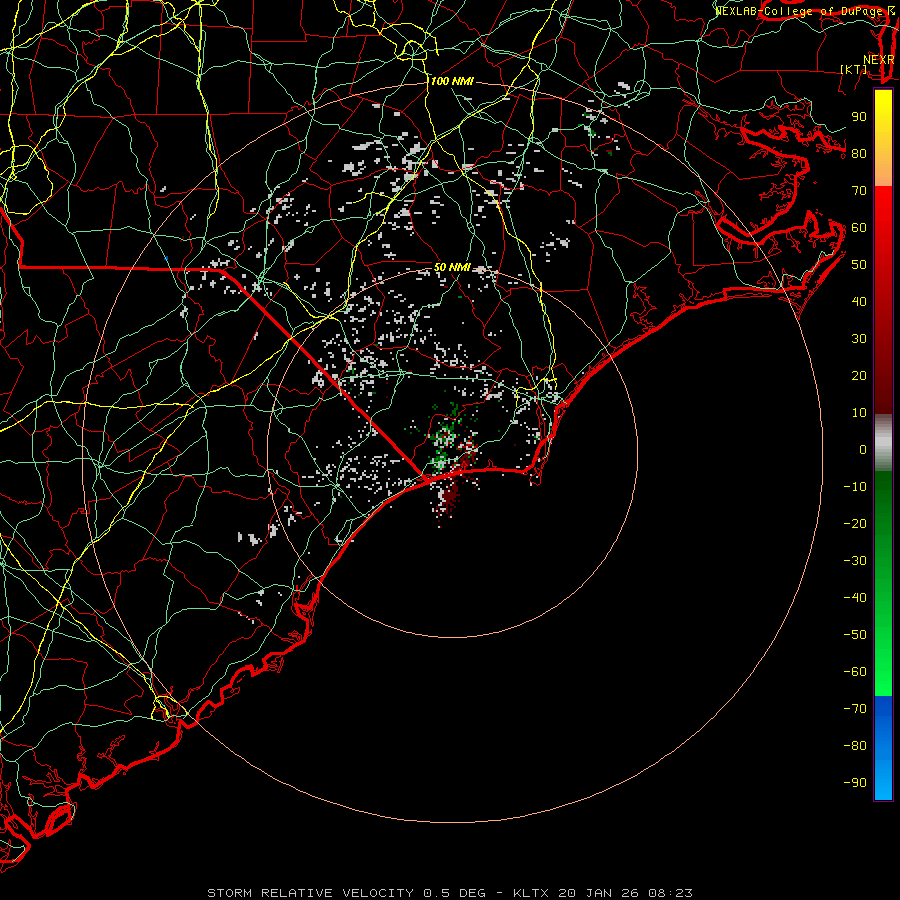900x900 pixels.
Task: Select the -60 value on velocity scale
Action: click(855, 672)
